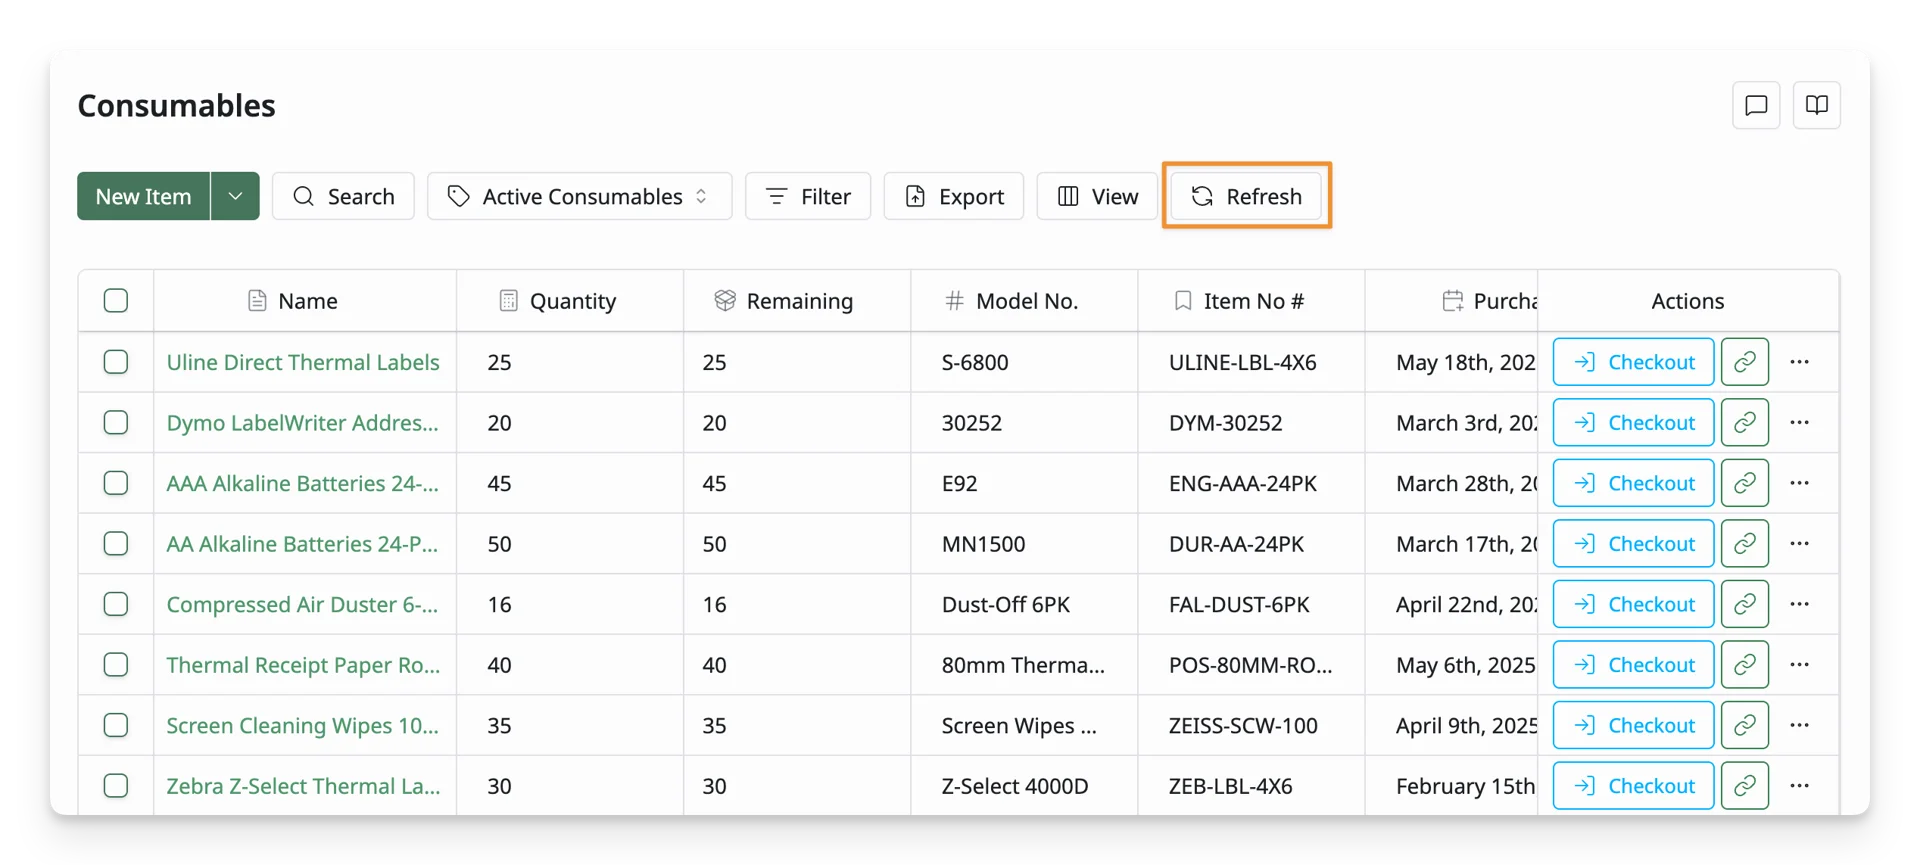Sort by the Name column header

[305, 301]
